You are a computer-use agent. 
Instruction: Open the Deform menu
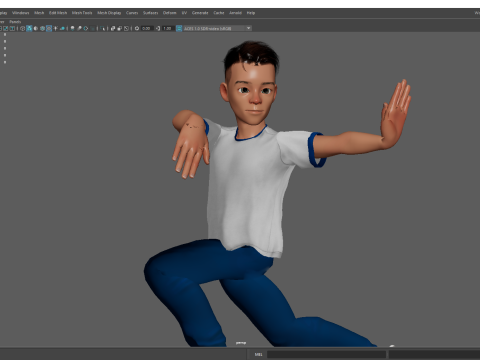169,13
